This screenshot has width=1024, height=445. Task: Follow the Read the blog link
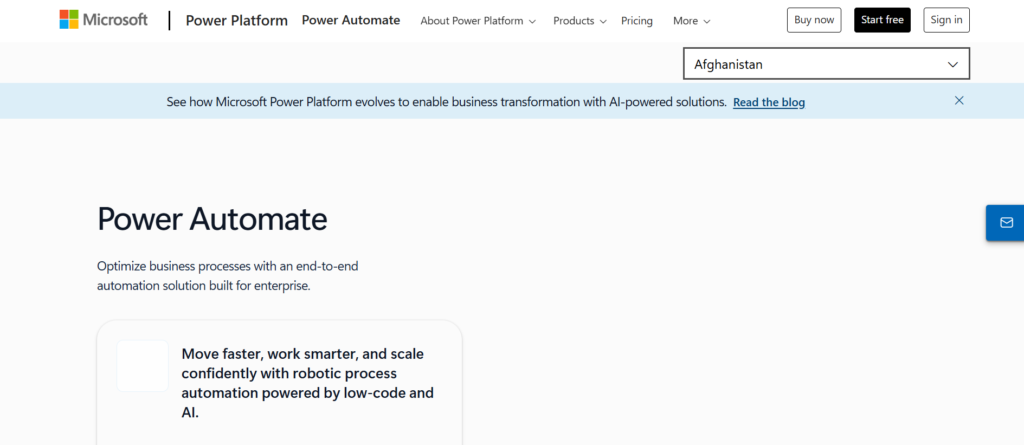(768, 102)
